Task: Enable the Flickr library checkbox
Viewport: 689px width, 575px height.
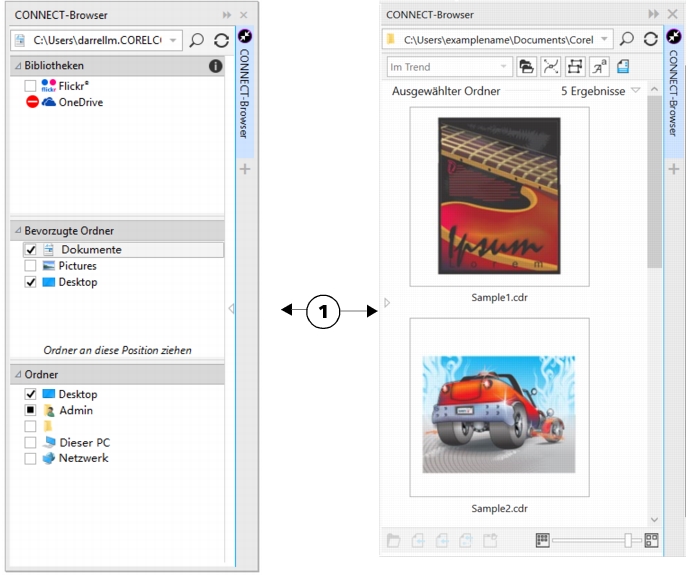Action: coord(31,86)
